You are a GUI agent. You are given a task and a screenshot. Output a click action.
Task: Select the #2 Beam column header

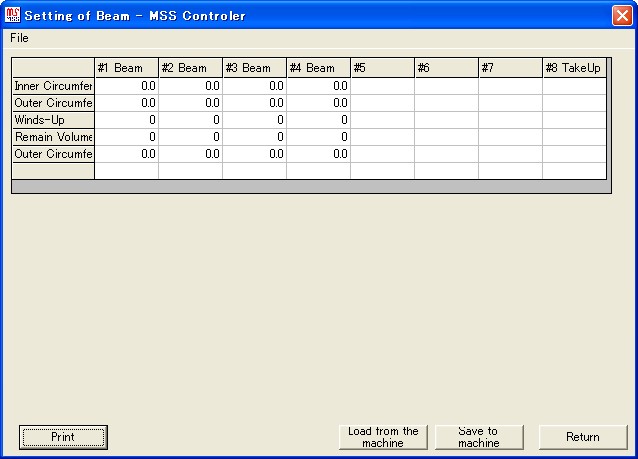[190, 68]
